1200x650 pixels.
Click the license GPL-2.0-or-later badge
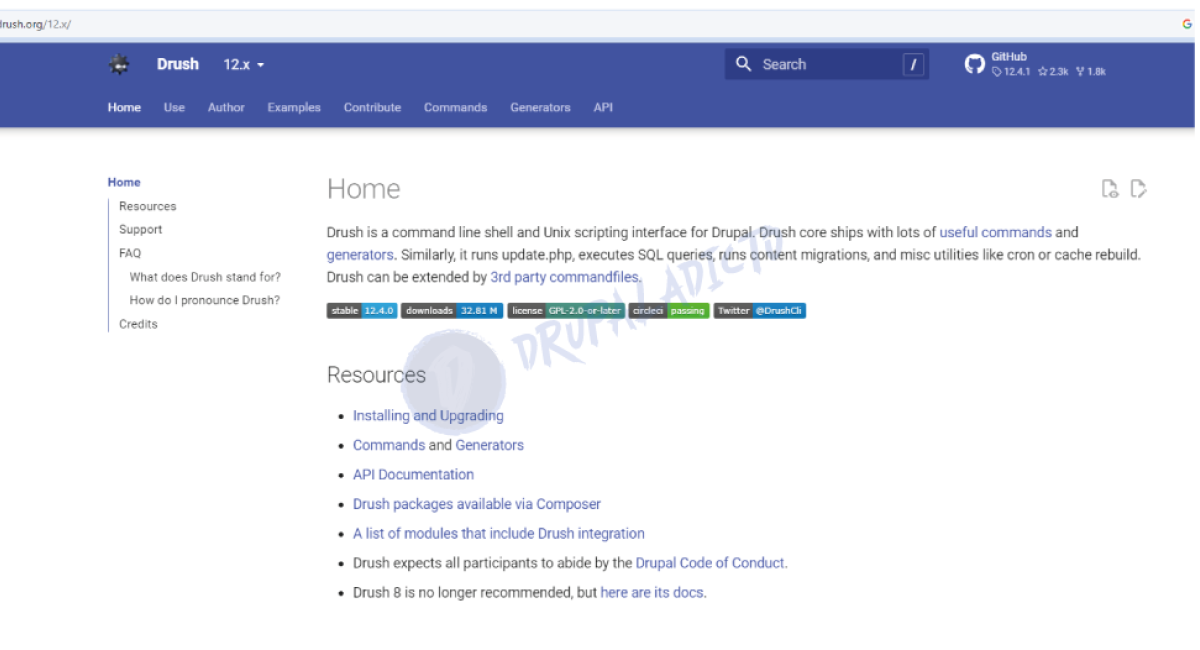pos(566,311)
